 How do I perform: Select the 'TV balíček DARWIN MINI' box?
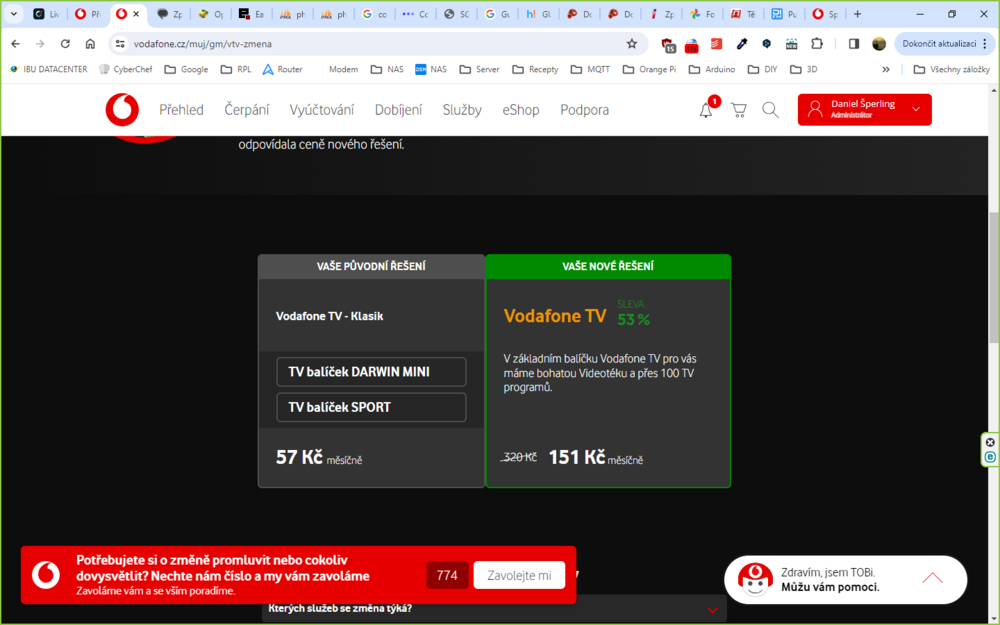pyautogui.click(x=371, y=372)
